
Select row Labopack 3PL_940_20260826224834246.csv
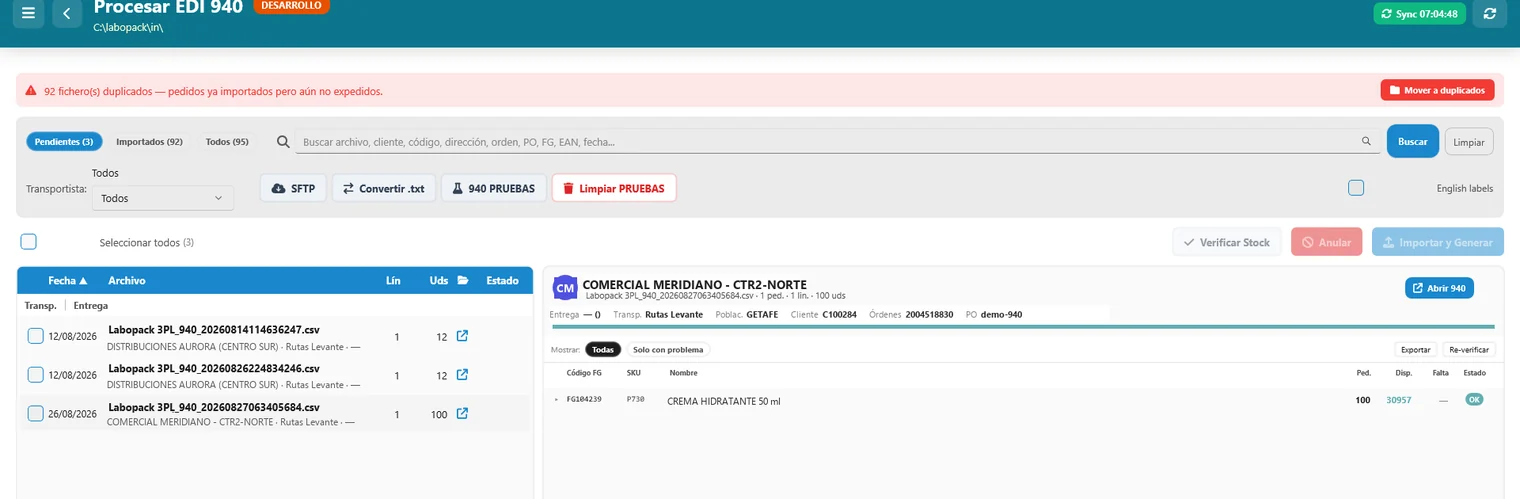275,375
